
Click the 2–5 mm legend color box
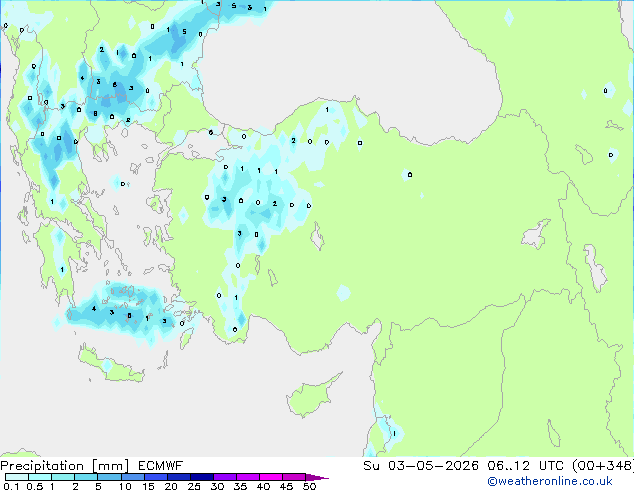(86, 477)
